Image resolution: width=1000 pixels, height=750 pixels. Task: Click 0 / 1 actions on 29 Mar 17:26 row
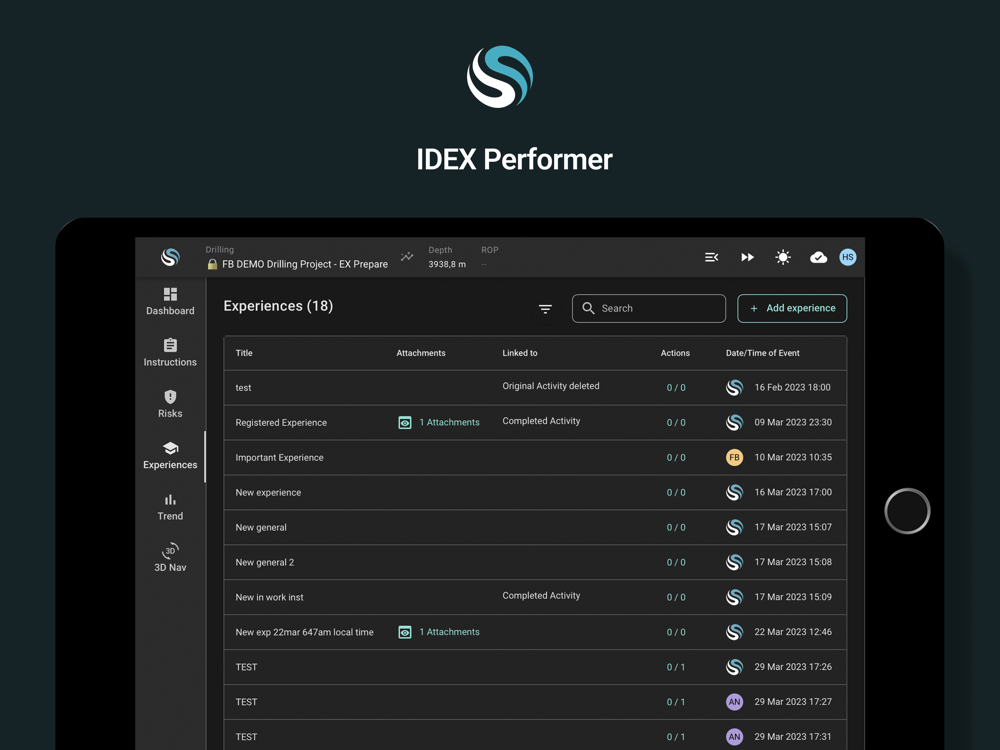(676, 667)
